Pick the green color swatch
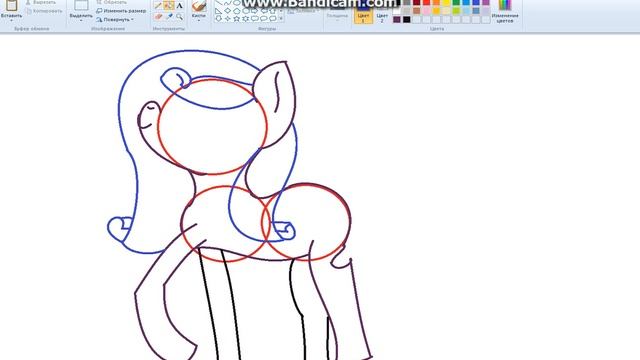640x360 pixels. tap(456, 2)
